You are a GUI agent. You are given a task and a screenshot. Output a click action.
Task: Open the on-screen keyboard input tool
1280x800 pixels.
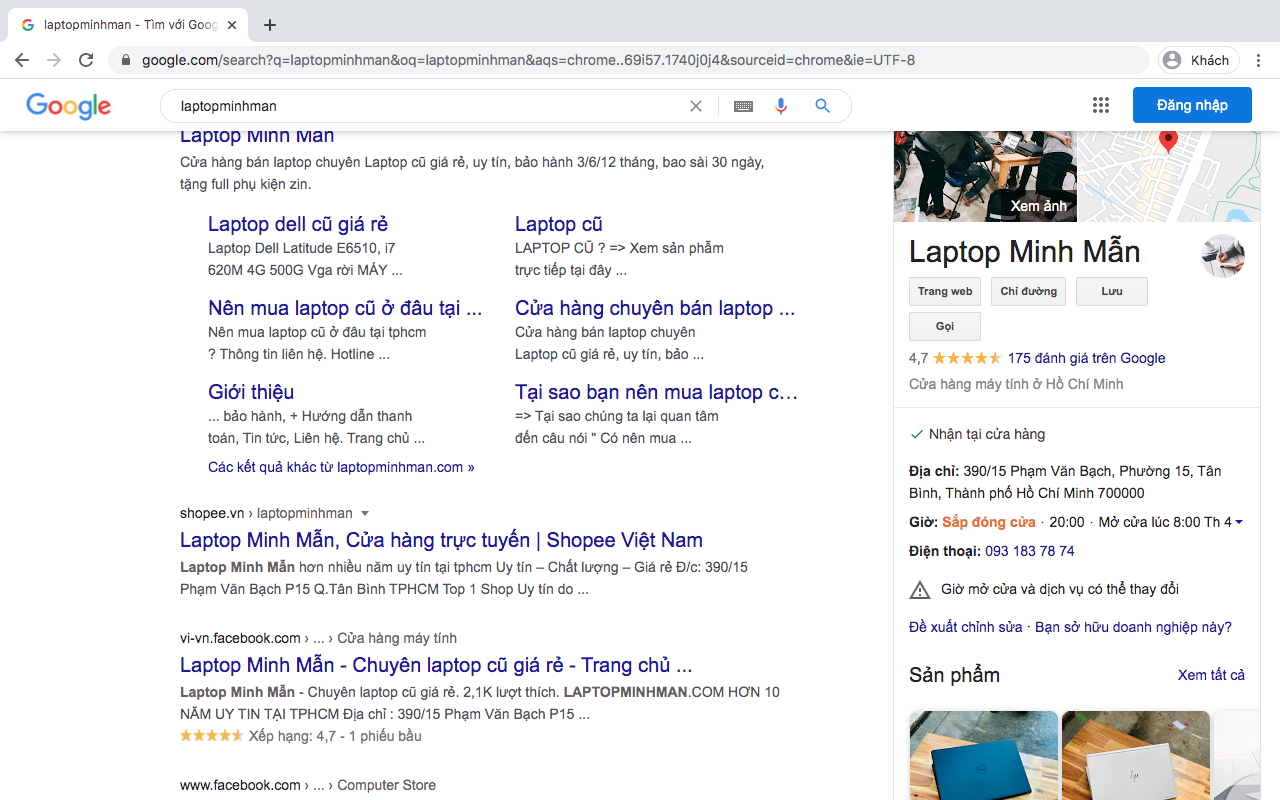(x=743, y=106)
